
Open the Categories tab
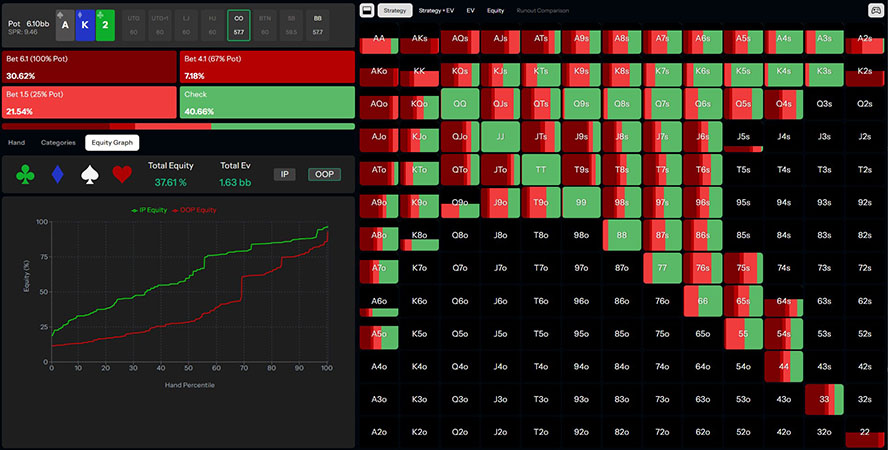(x=57, y=143)
